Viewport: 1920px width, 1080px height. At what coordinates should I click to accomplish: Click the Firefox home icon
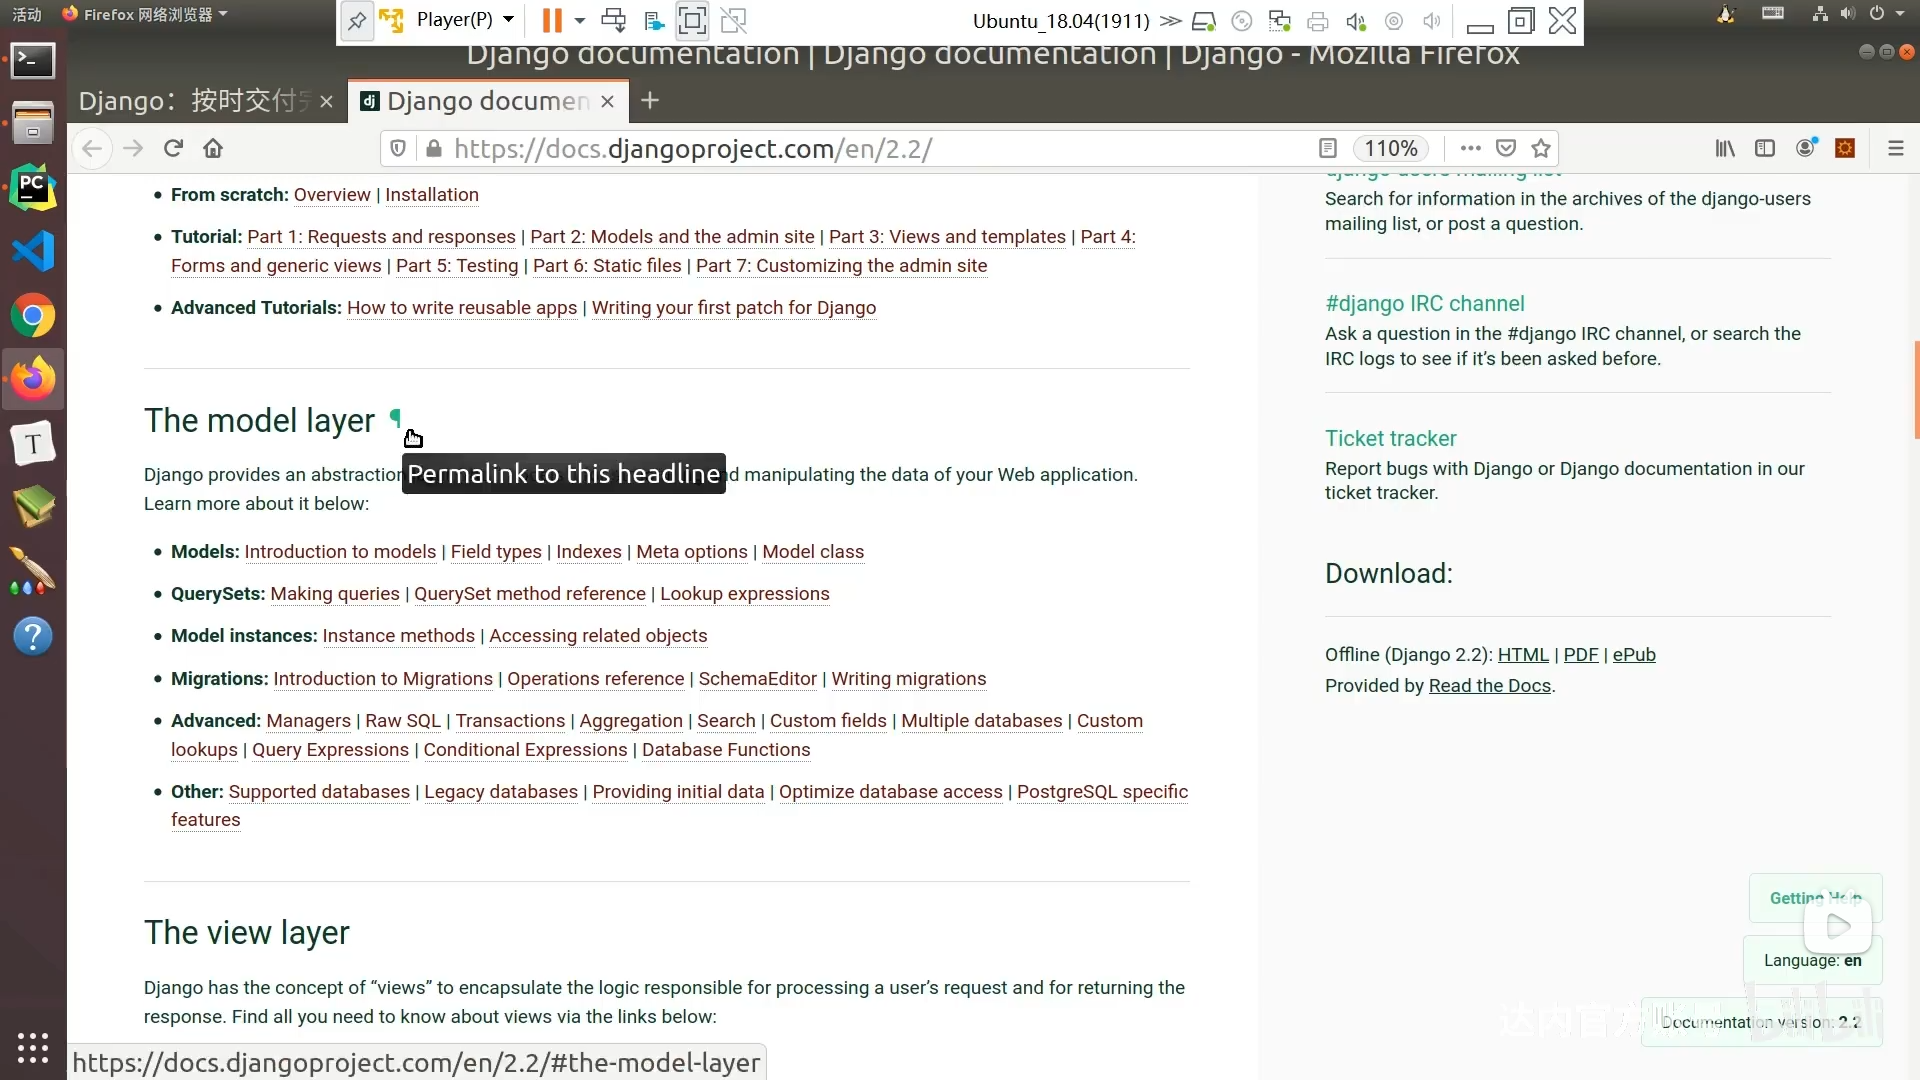click(x=213, y=148)
